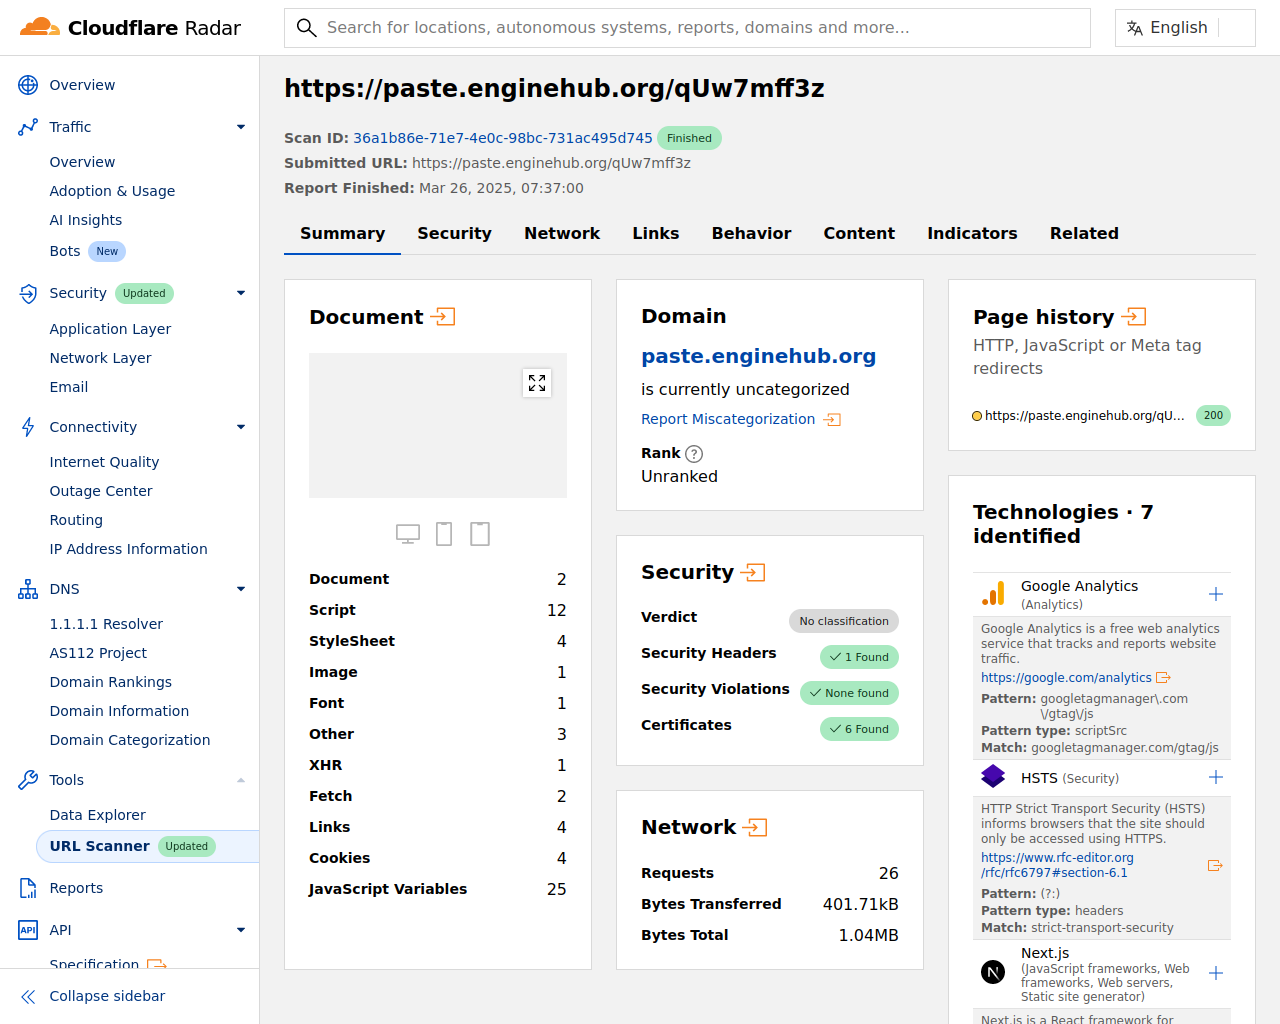
Task: Expand the screenshot preview to fullscreen
Action: 537,383
